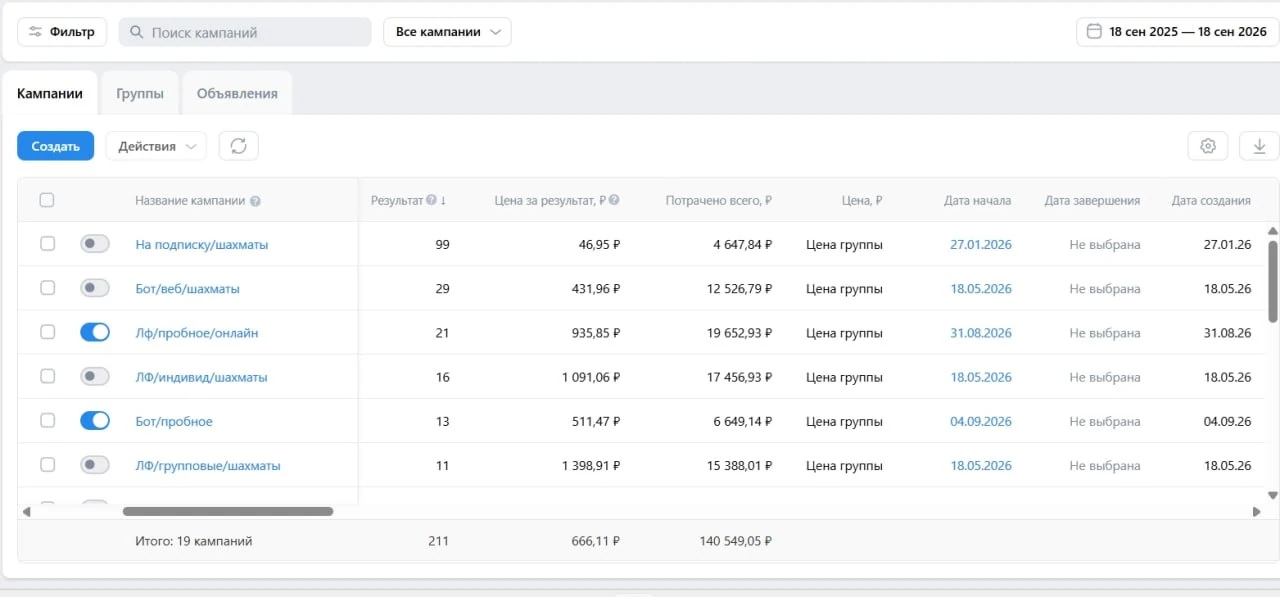
Task: Tick the select-all checkbox in table header
Action: point(47,200)
